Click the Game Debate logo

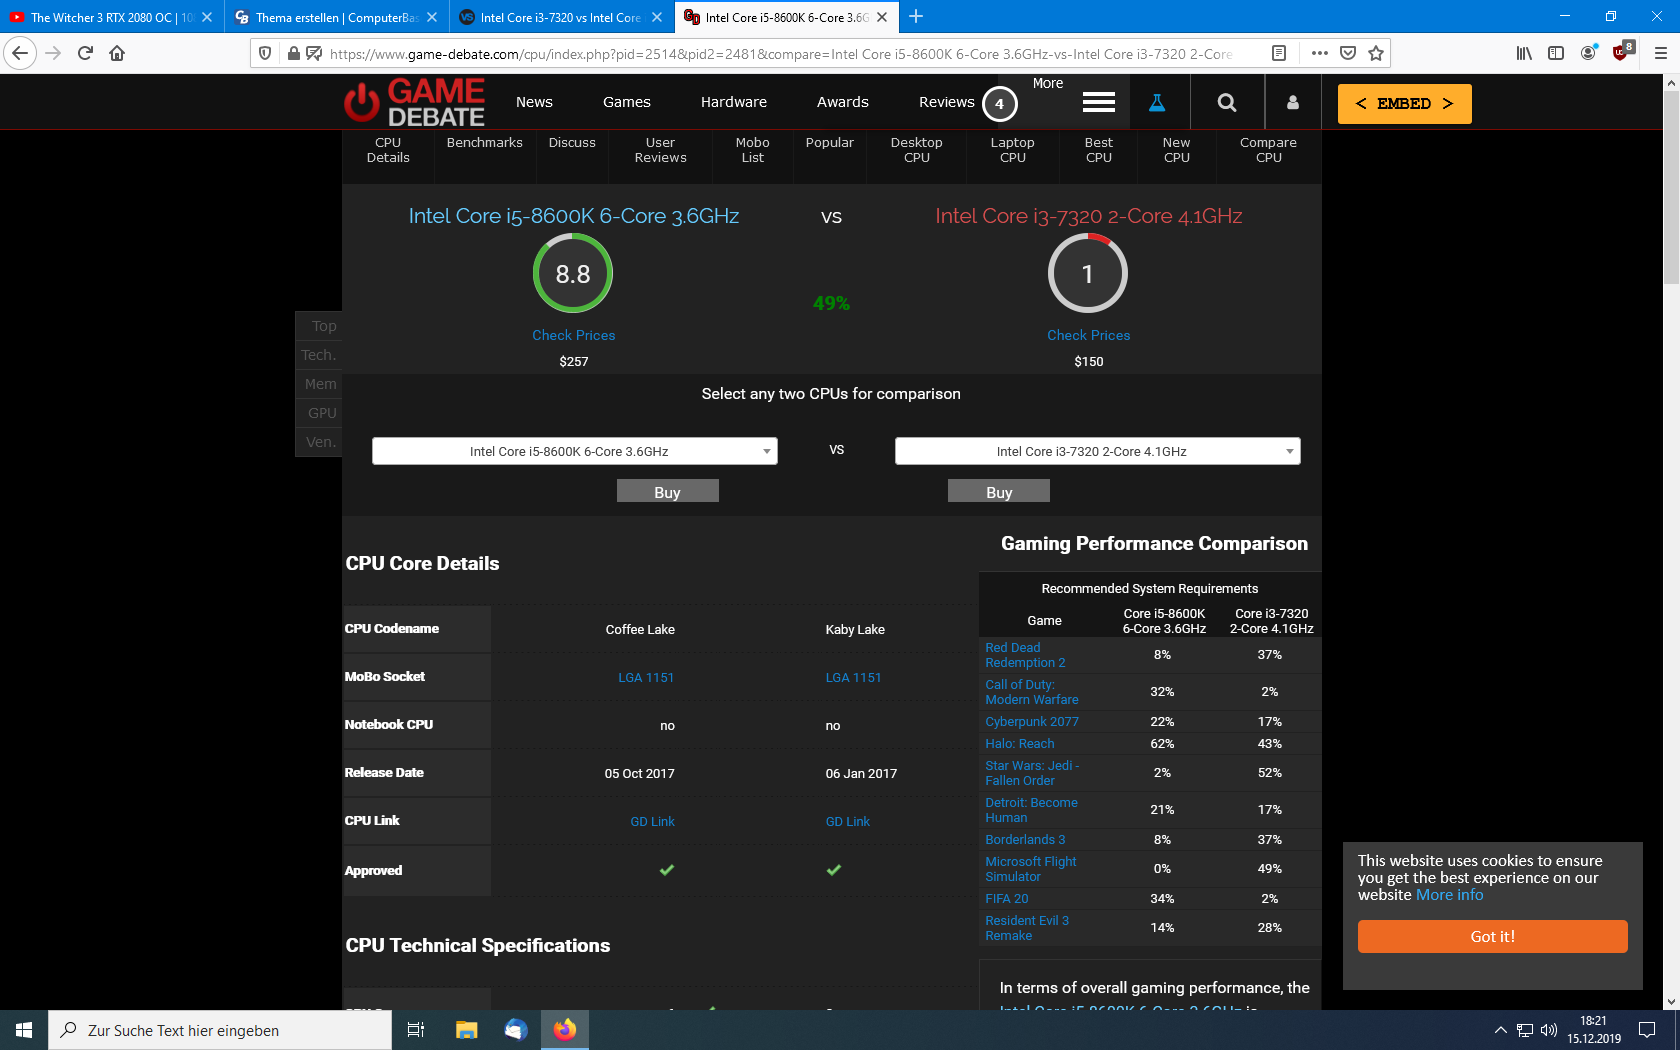(415, 102)
